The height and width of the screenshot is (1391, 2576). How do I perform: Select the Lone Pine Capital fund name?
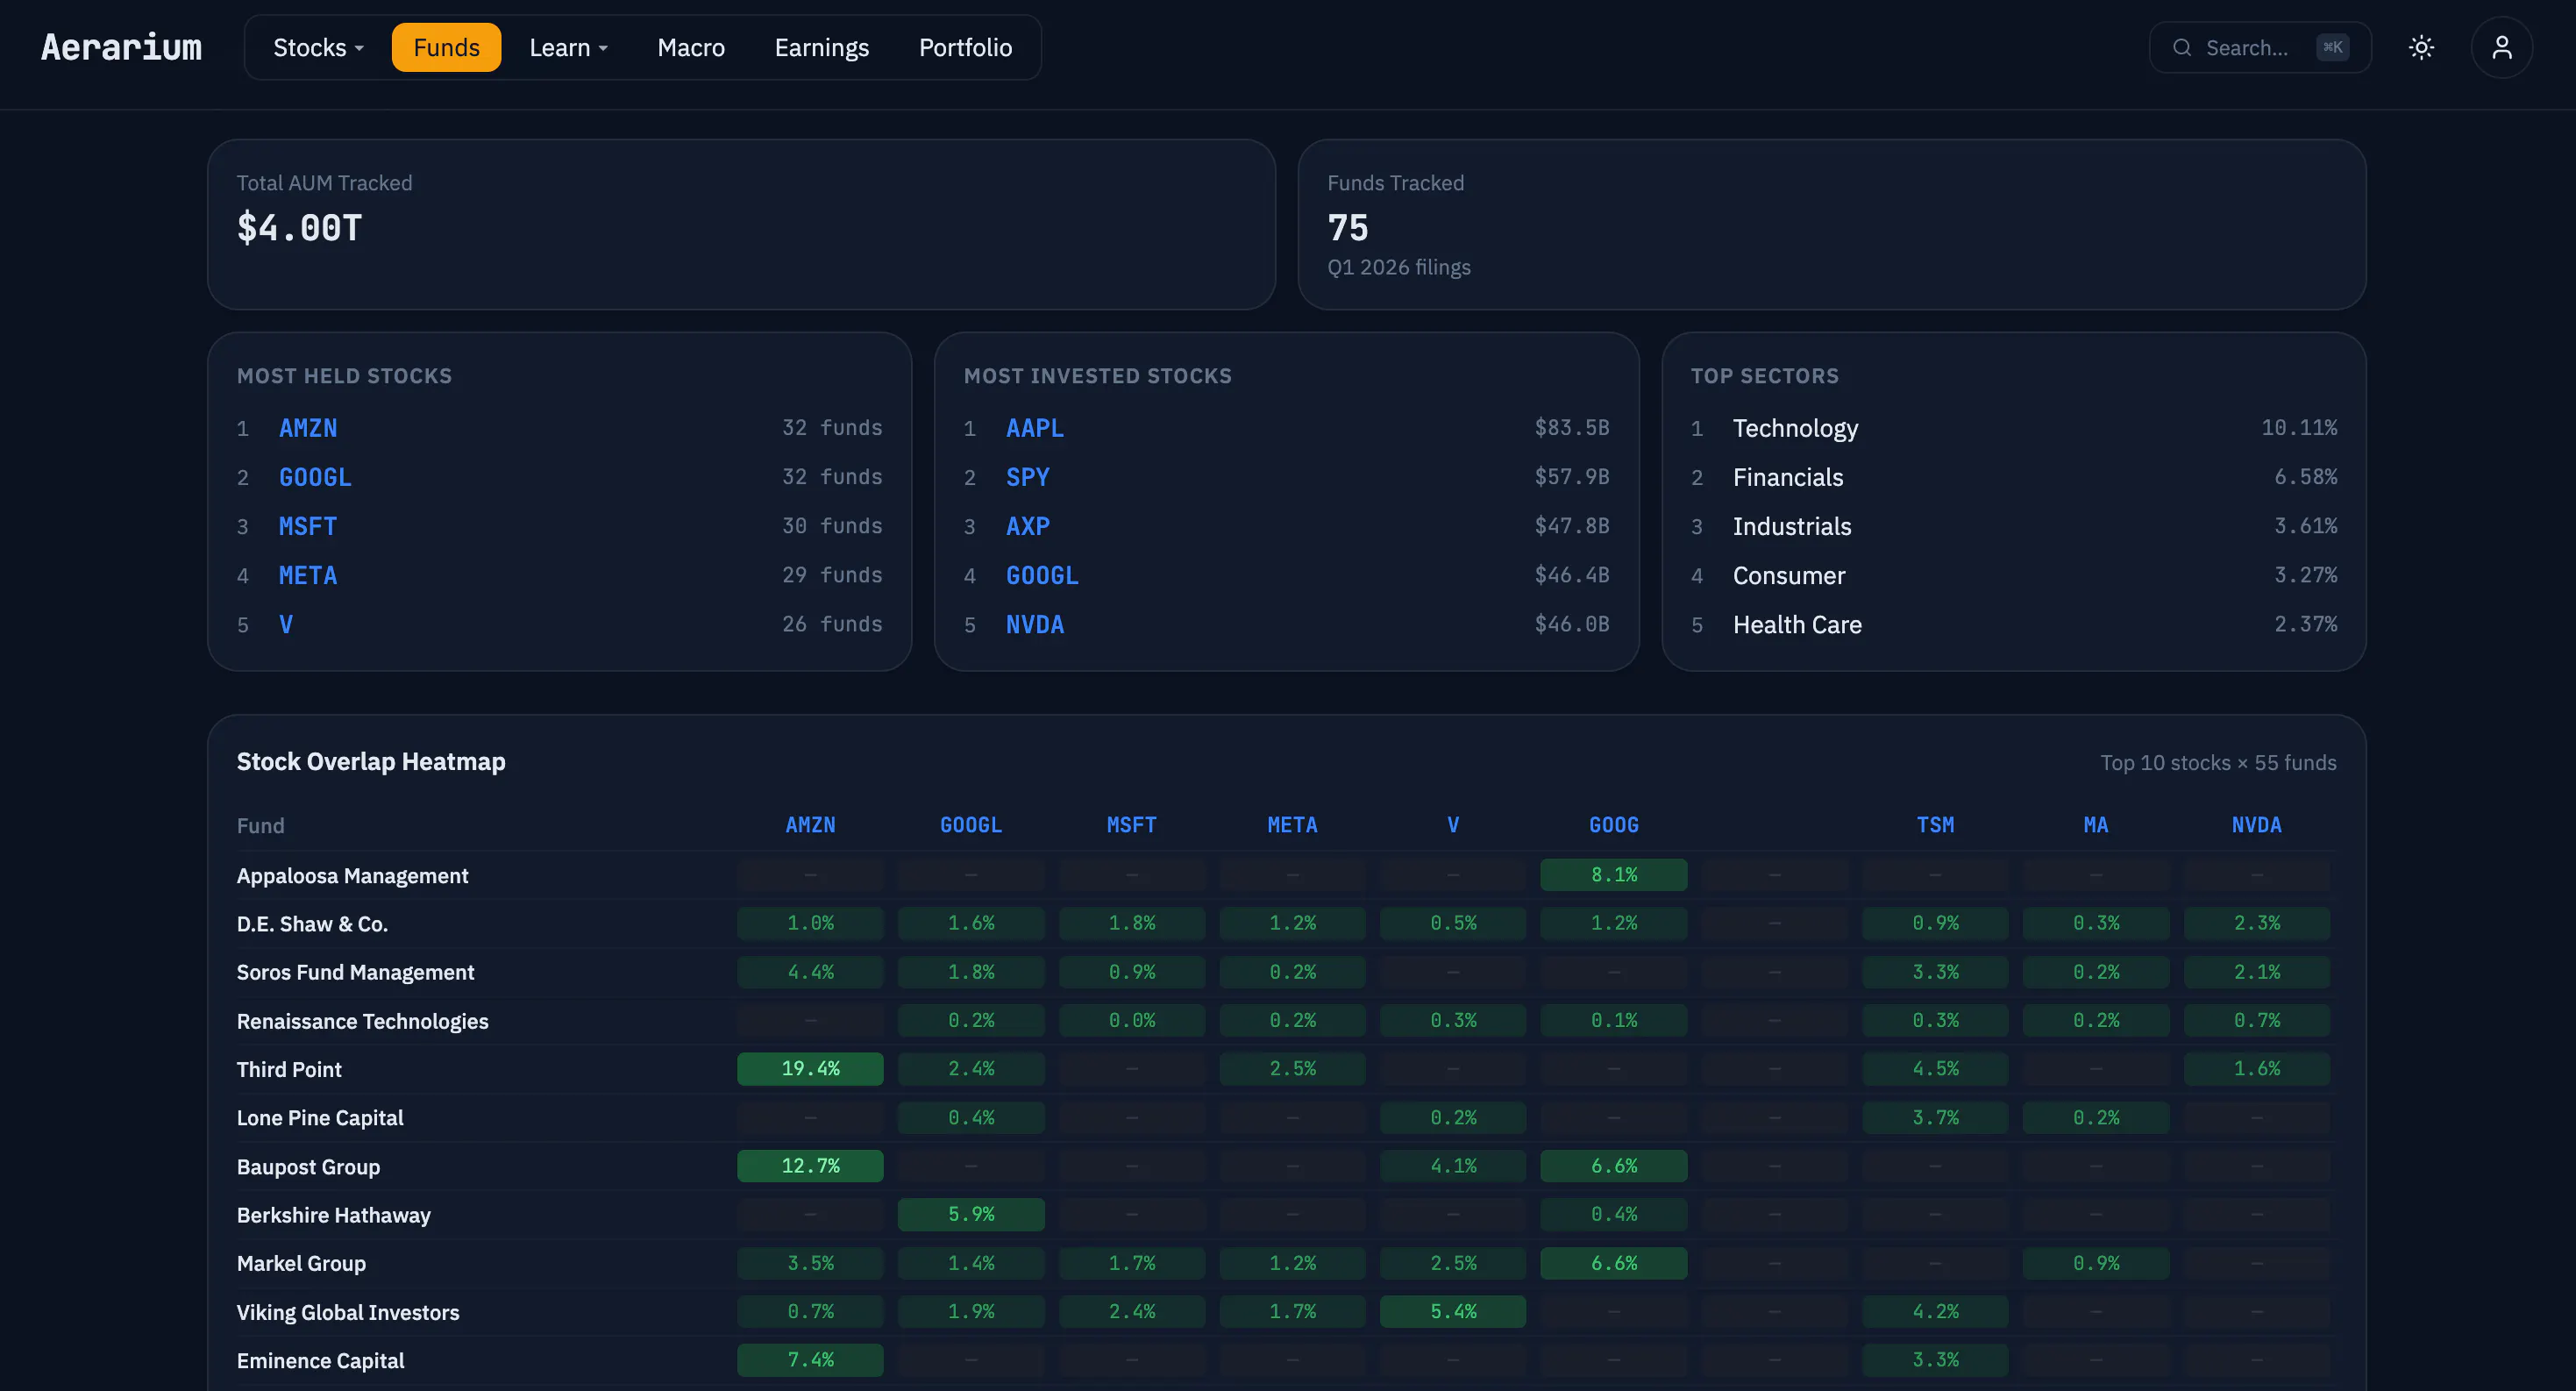pyautogui.click(x=320, y=1118)
